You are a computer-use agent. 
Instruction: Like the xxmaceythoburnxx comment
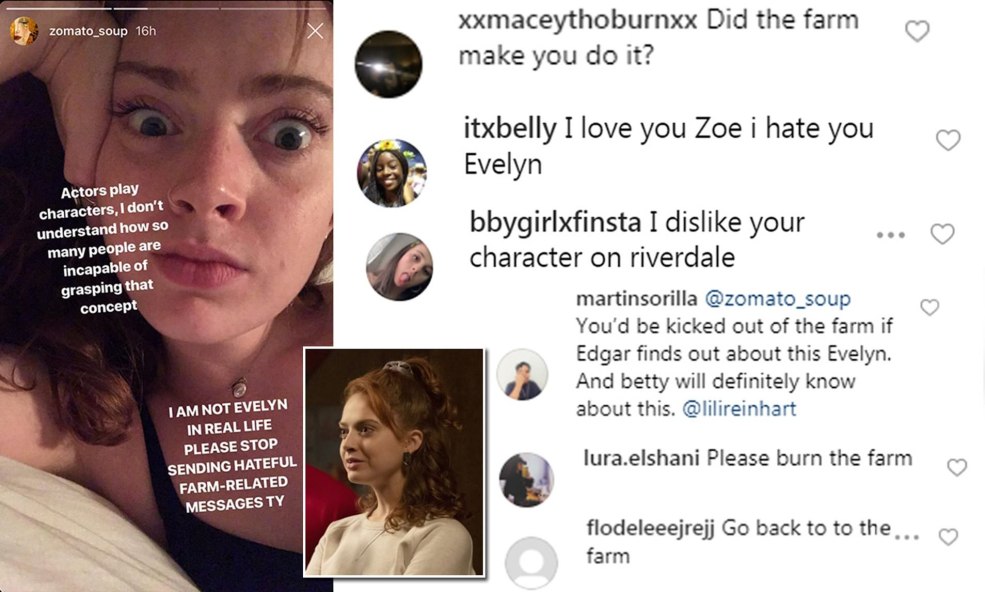click(x=917, y=32)
